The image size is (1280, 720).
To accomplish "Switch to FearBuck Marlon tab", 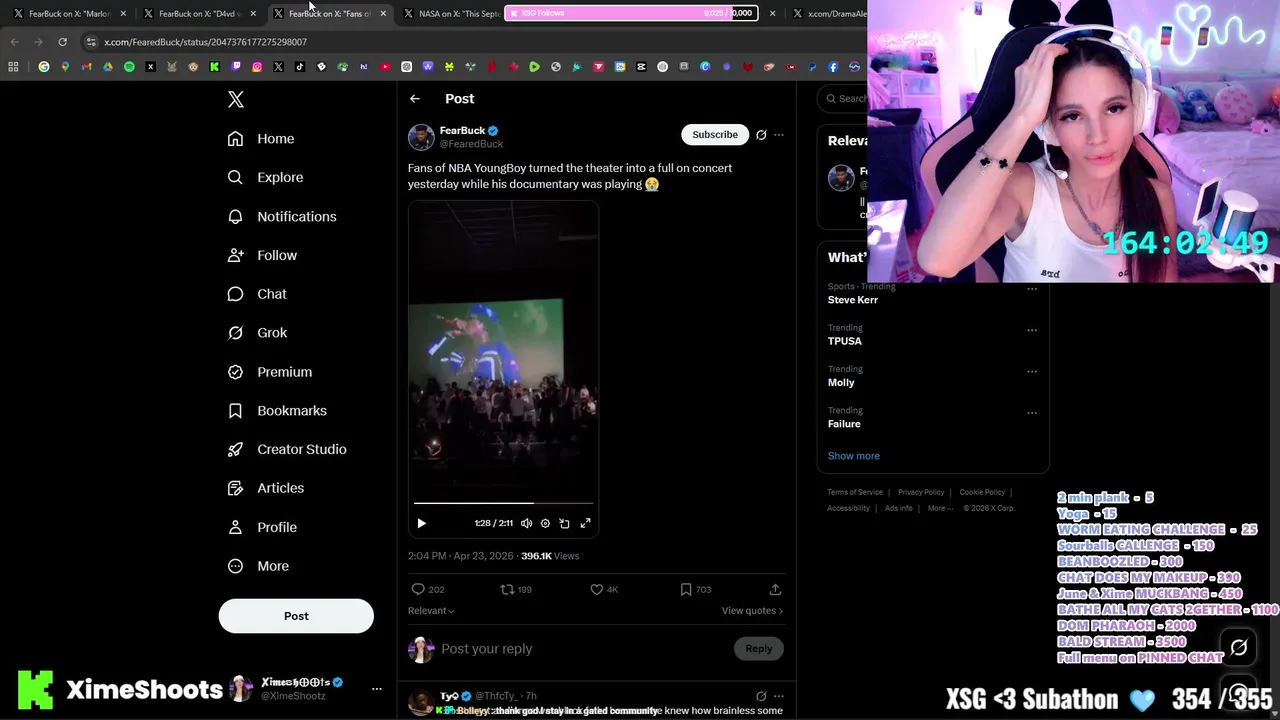I will point(70,13).
